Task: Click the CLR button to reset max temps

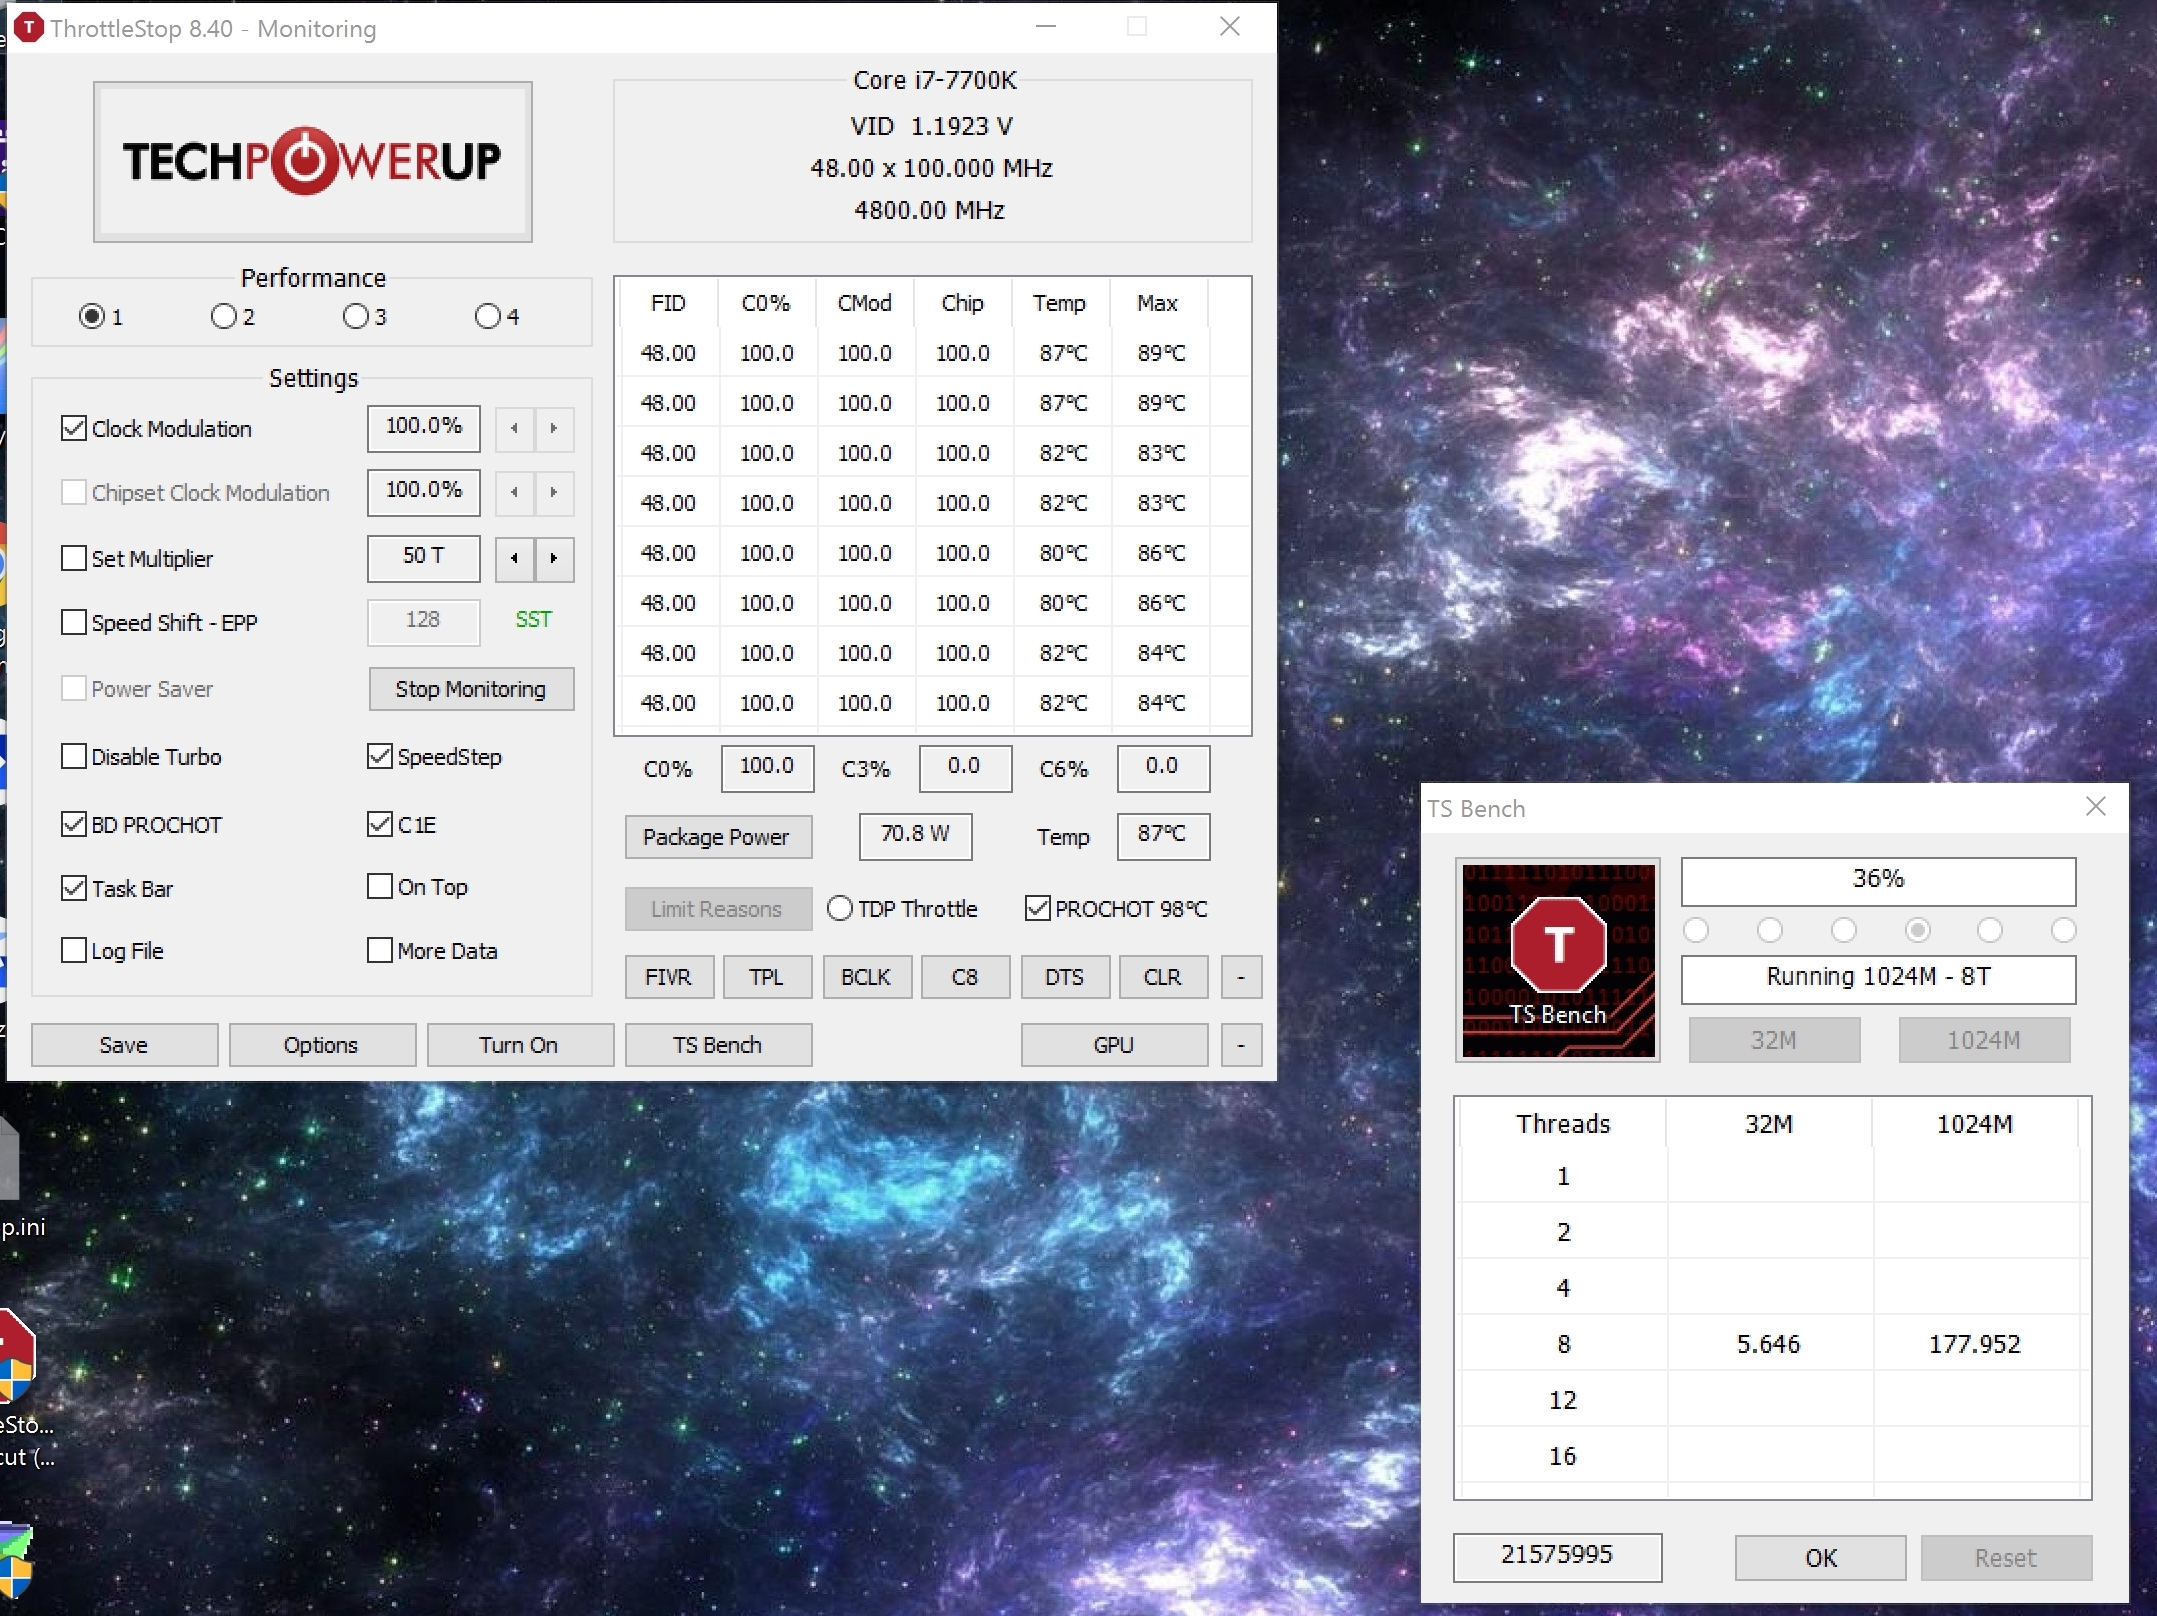Action: [1162, 977]
